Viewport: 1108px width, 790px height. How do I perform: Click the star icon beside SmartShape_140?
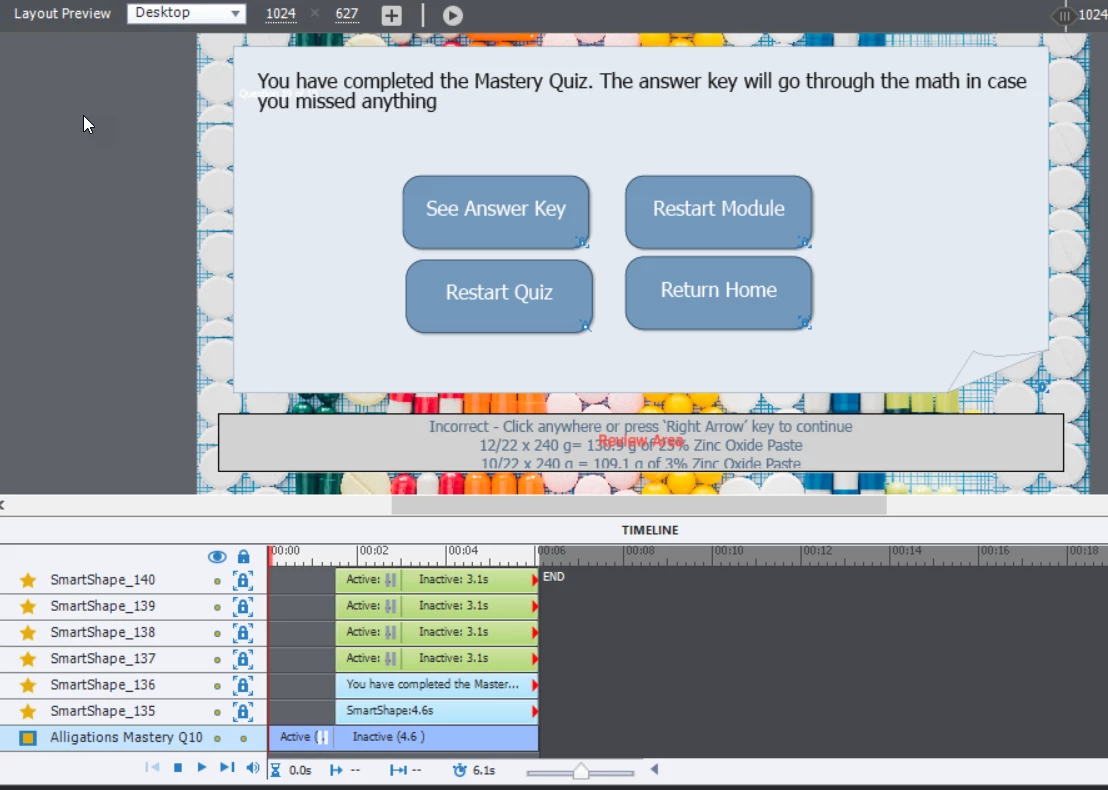(28, 580)
